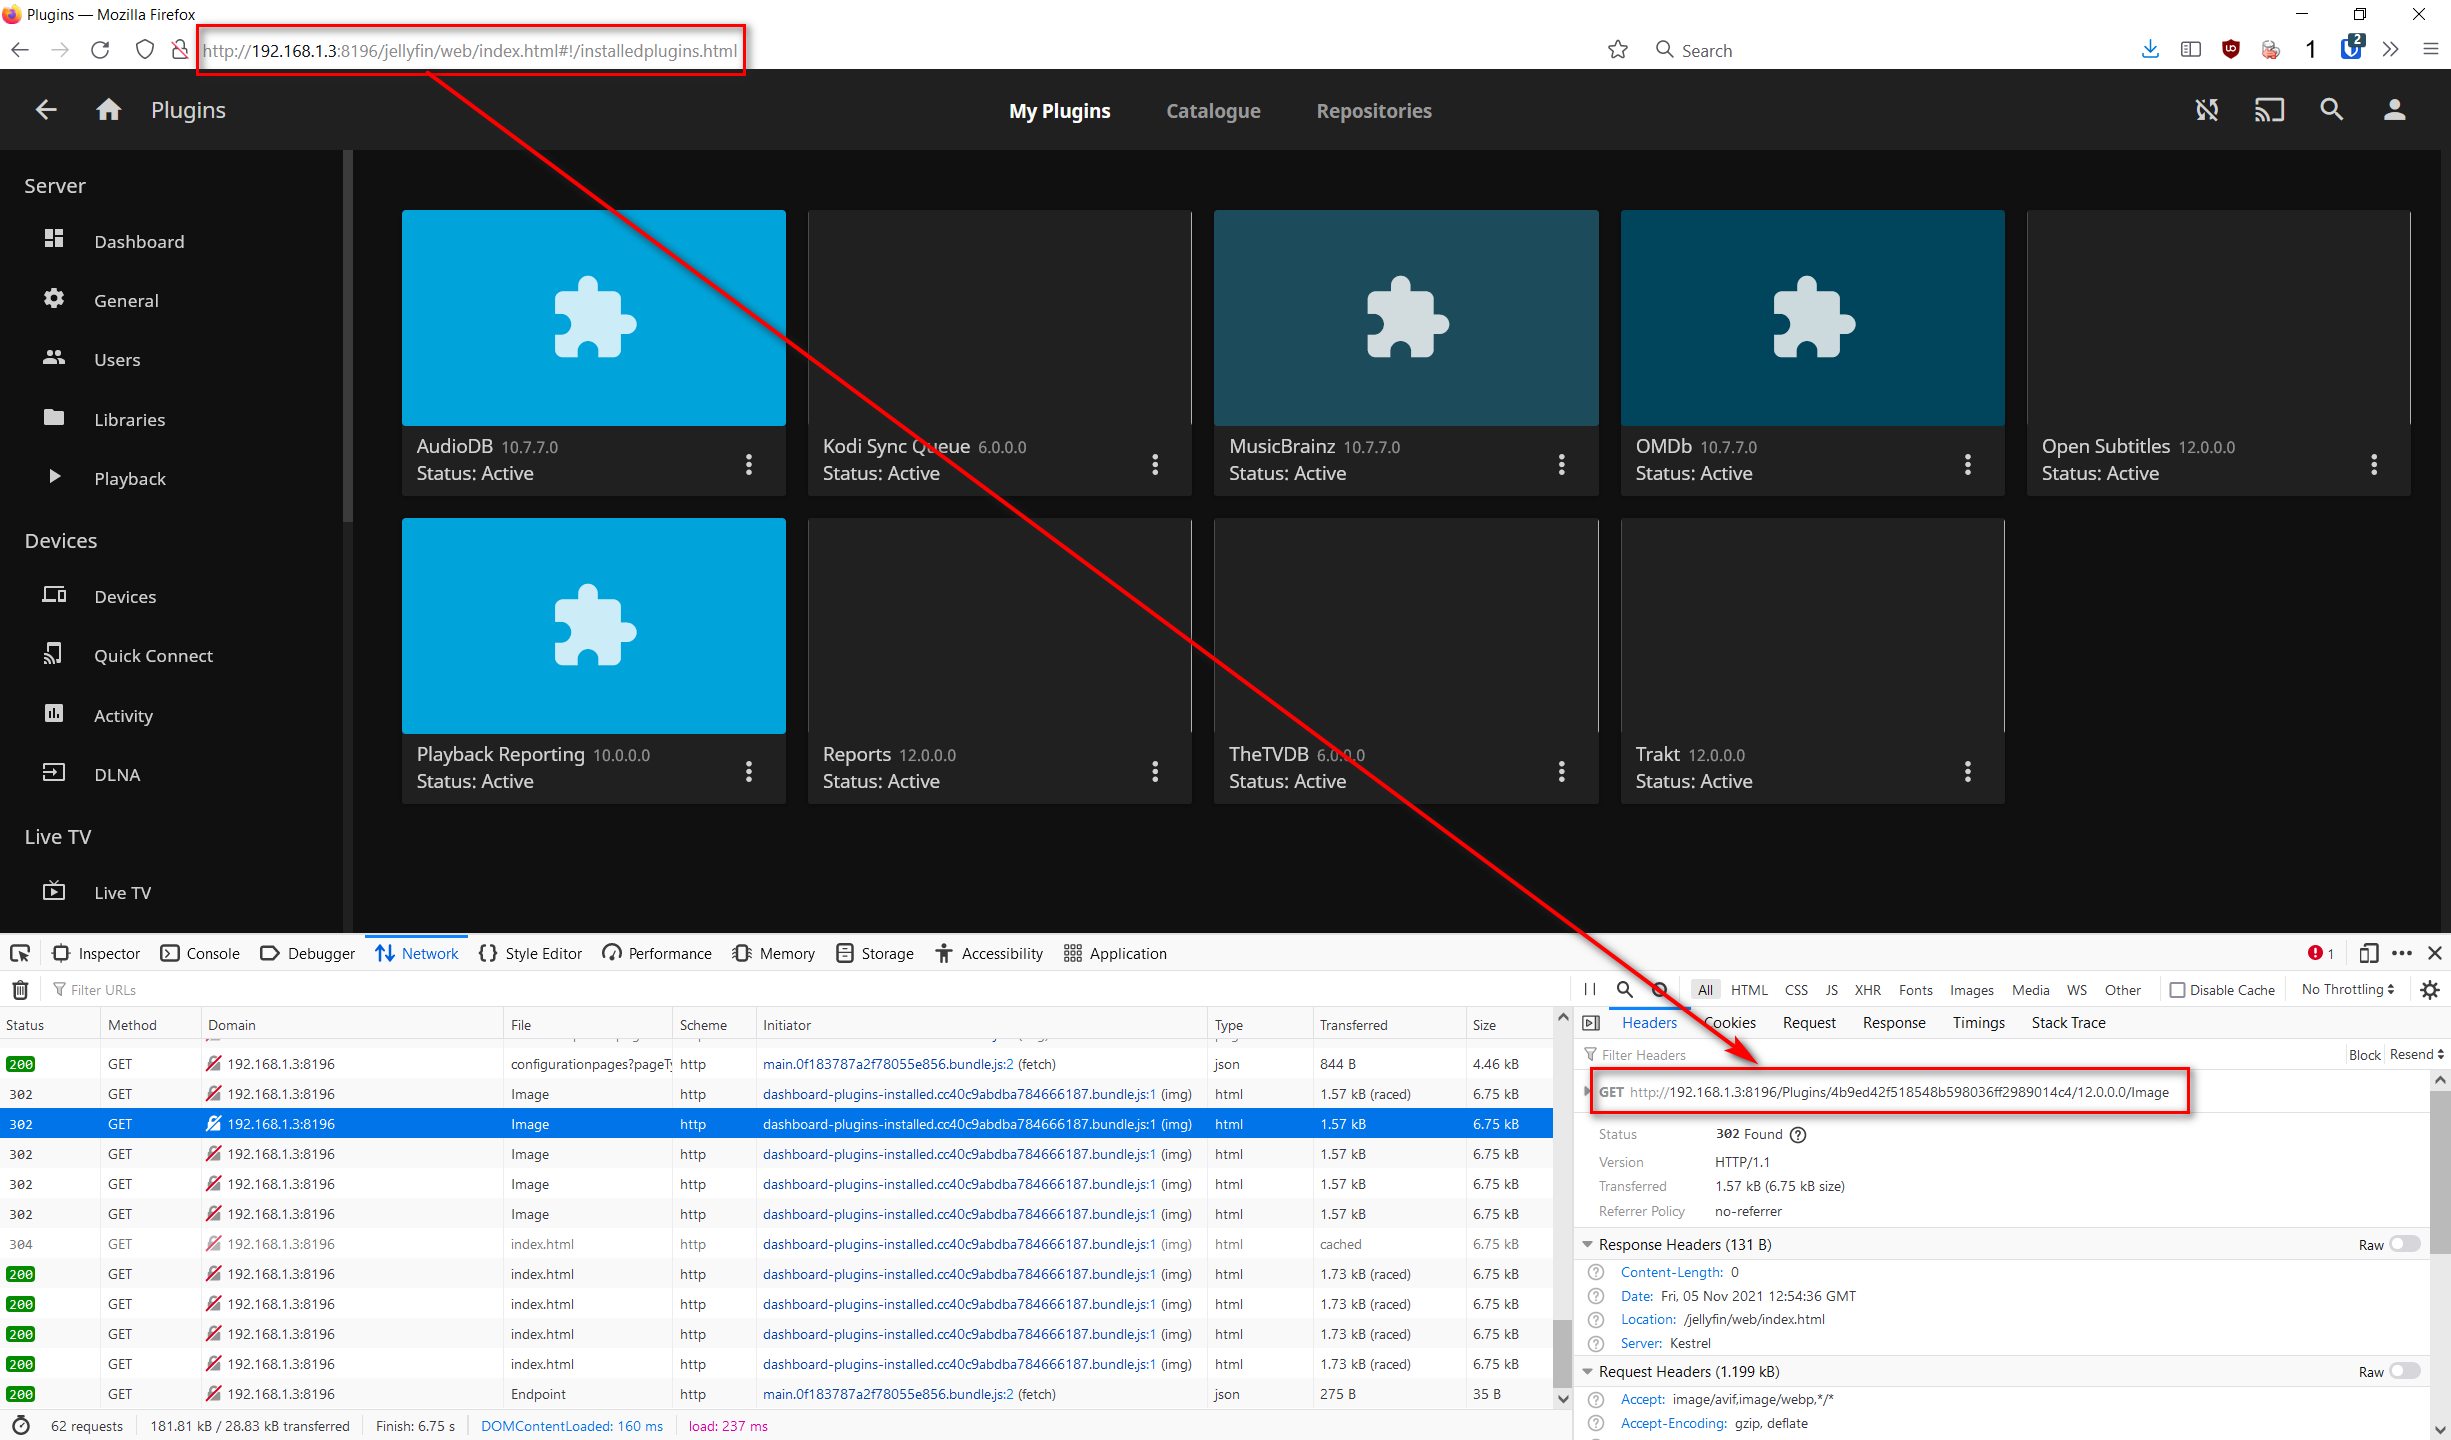This screenshot has height=1440, width=2451.
Task: Open the Repositories tab
Action: pyautogui.click(x=1373, y=111)
